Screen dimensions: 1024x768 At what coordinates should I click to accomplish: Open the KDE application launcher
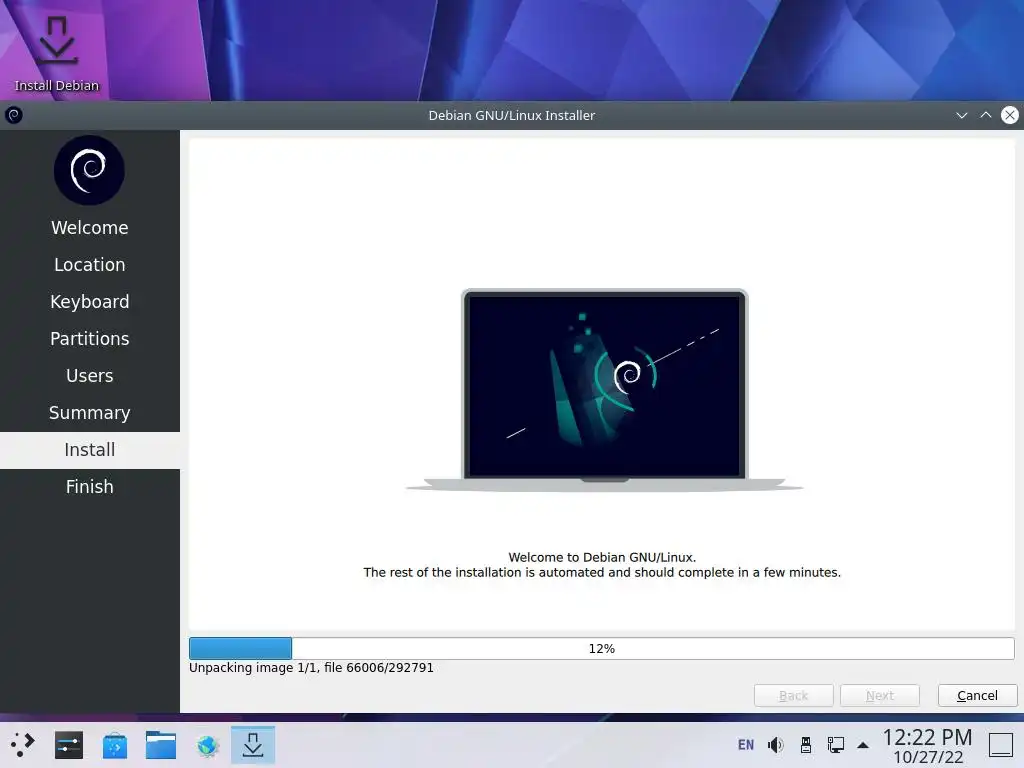[x=23, y=745]
